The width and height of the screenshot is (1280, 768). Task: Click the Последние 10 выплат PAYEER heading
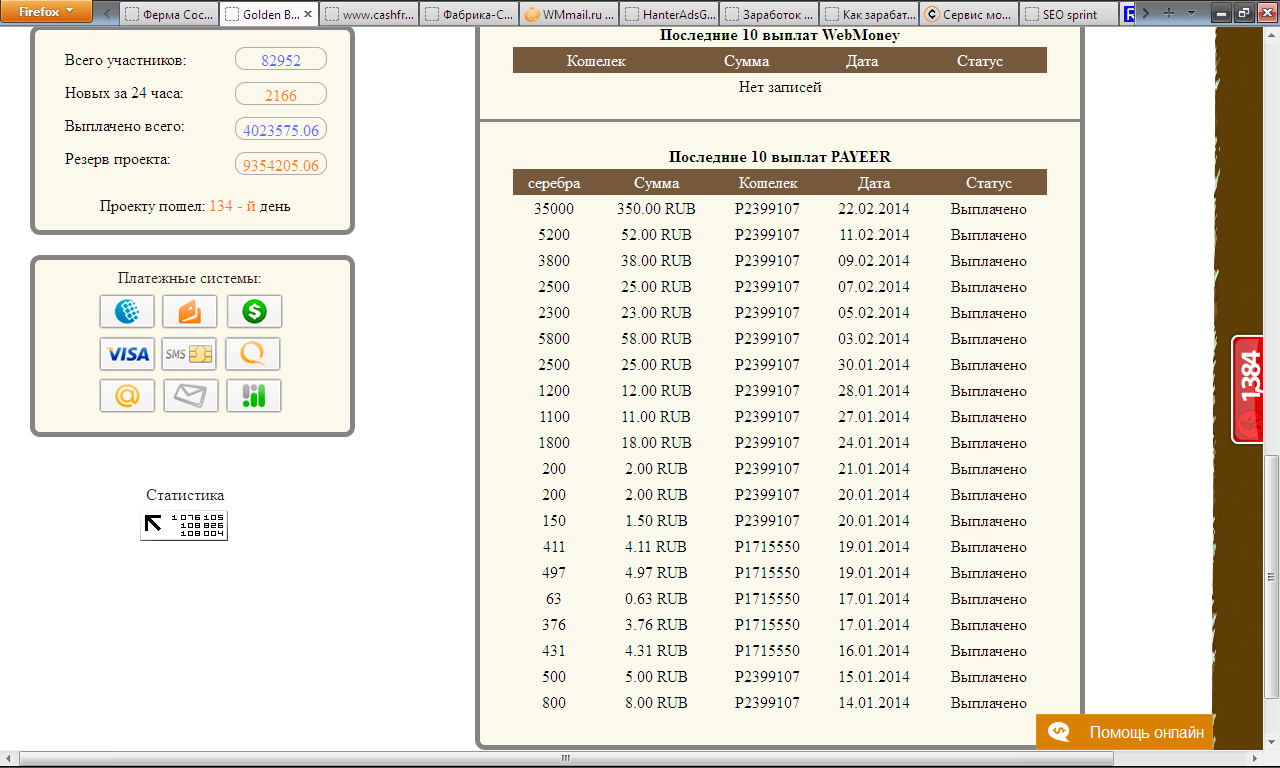[x=780, y=157]
